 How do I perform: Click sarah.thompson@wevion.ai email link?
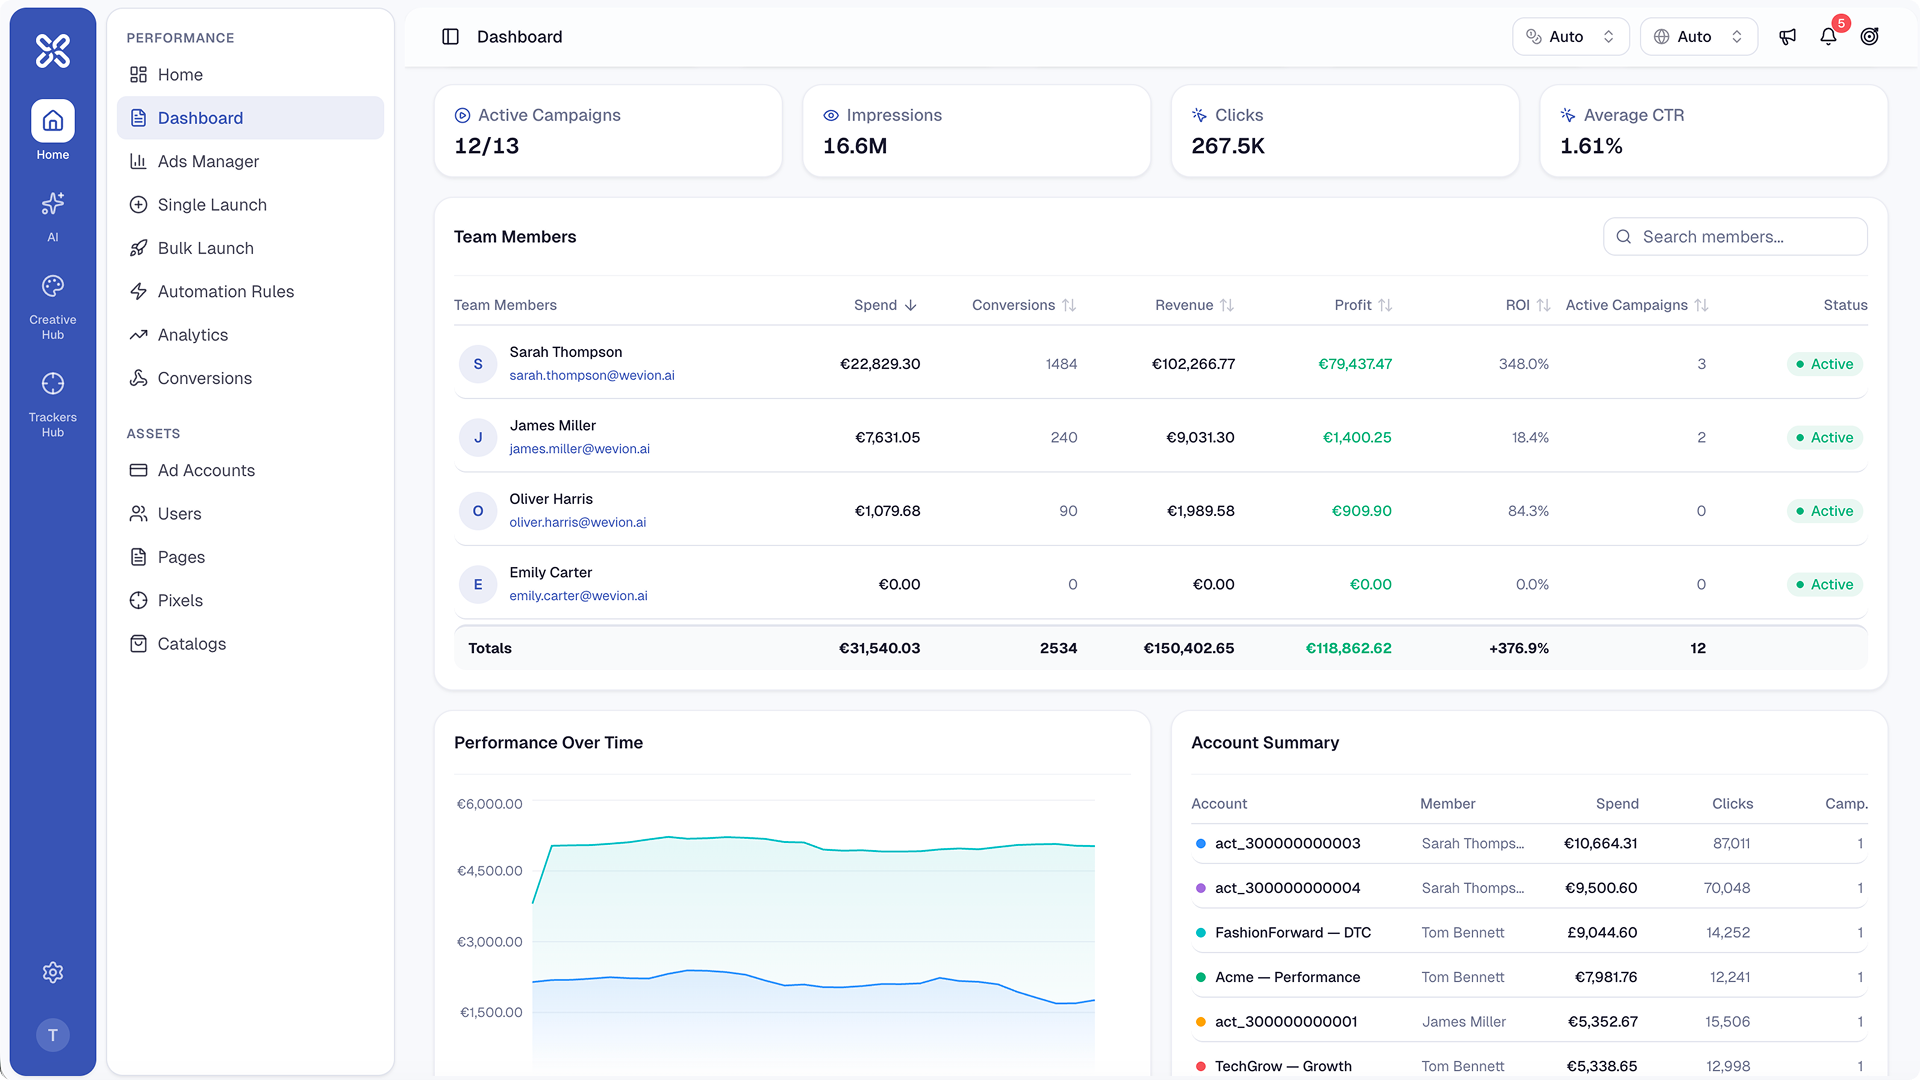pos(592,376)
